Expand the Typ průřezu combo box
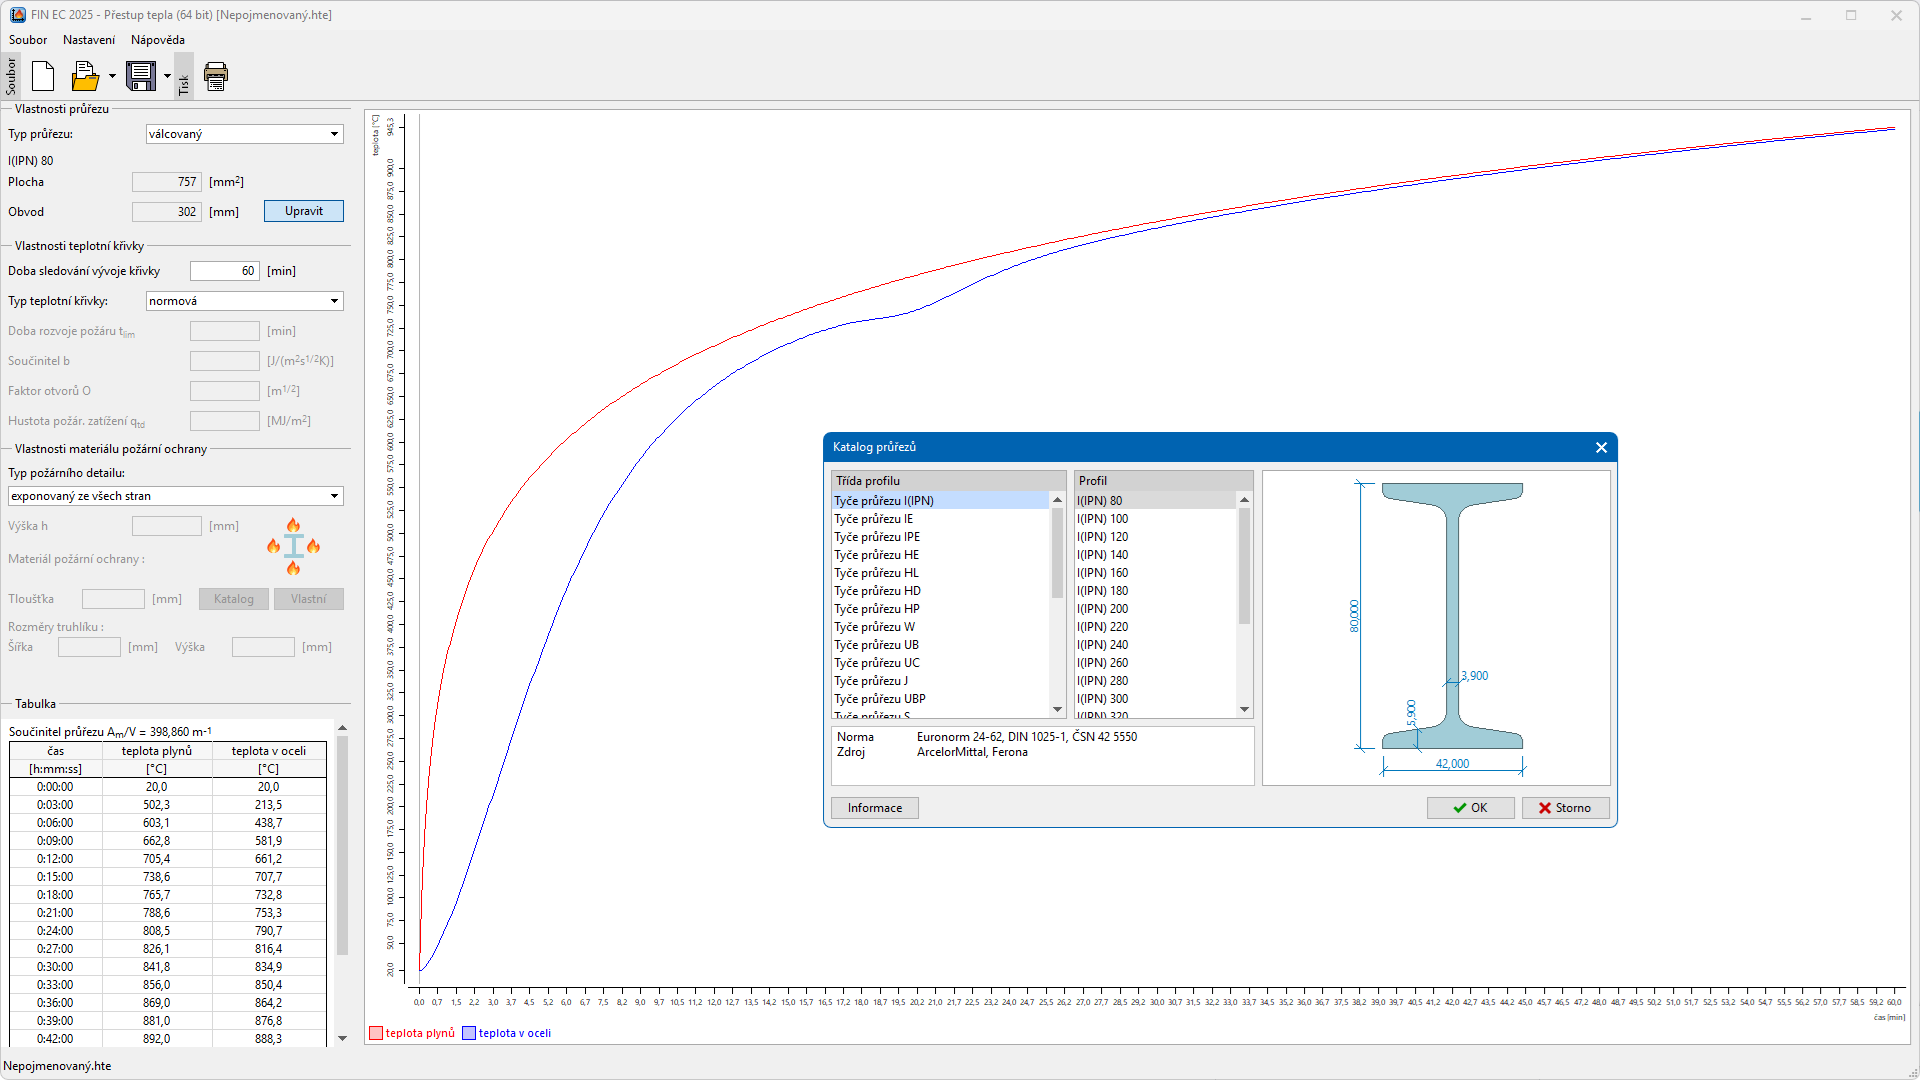The image size is (1920, 1080). click(x=334, y=134)
